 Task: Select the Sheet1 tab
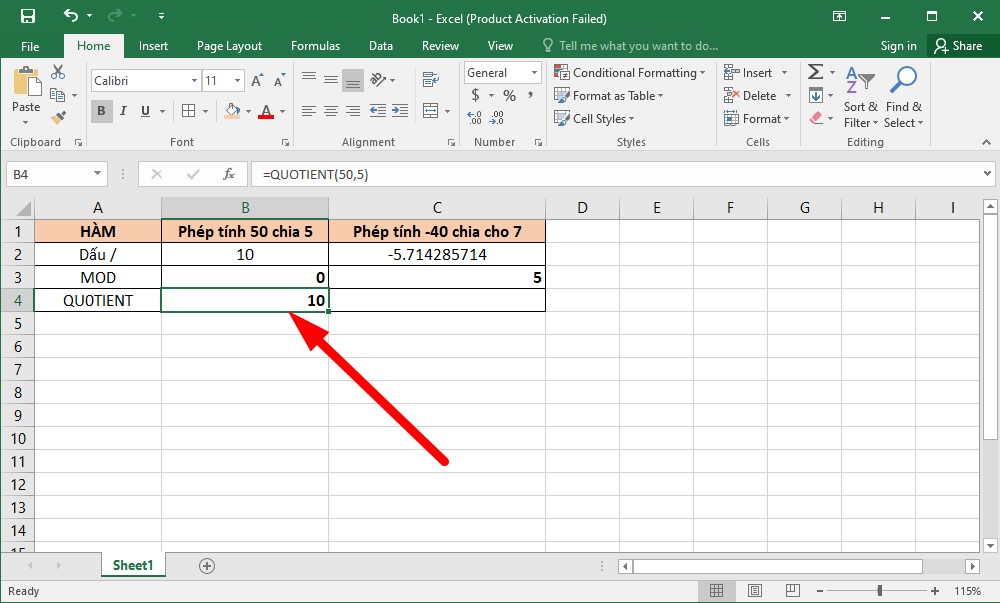click(x=133, y=565)
